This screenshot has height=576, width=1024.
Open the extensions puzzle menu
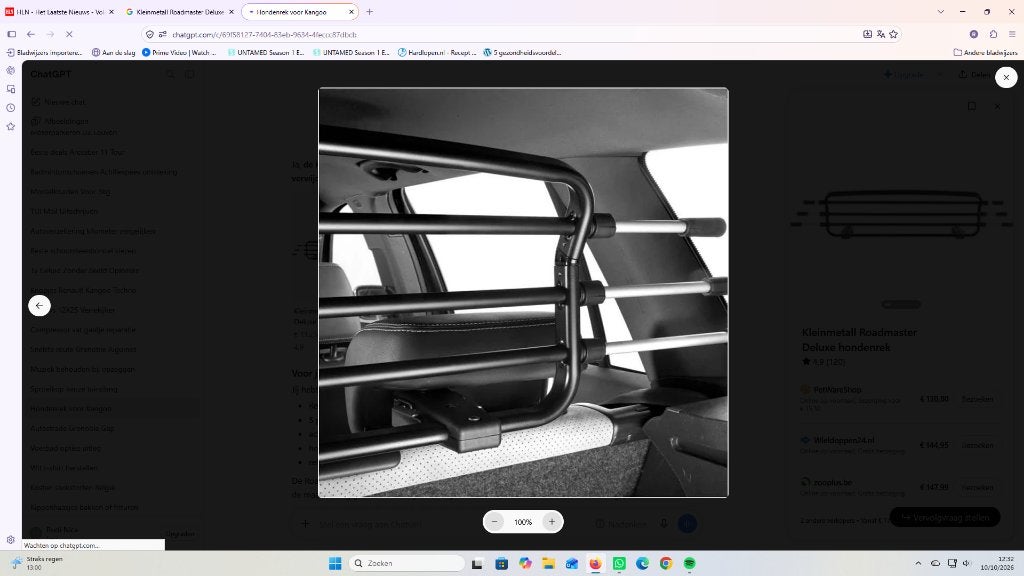993,34
